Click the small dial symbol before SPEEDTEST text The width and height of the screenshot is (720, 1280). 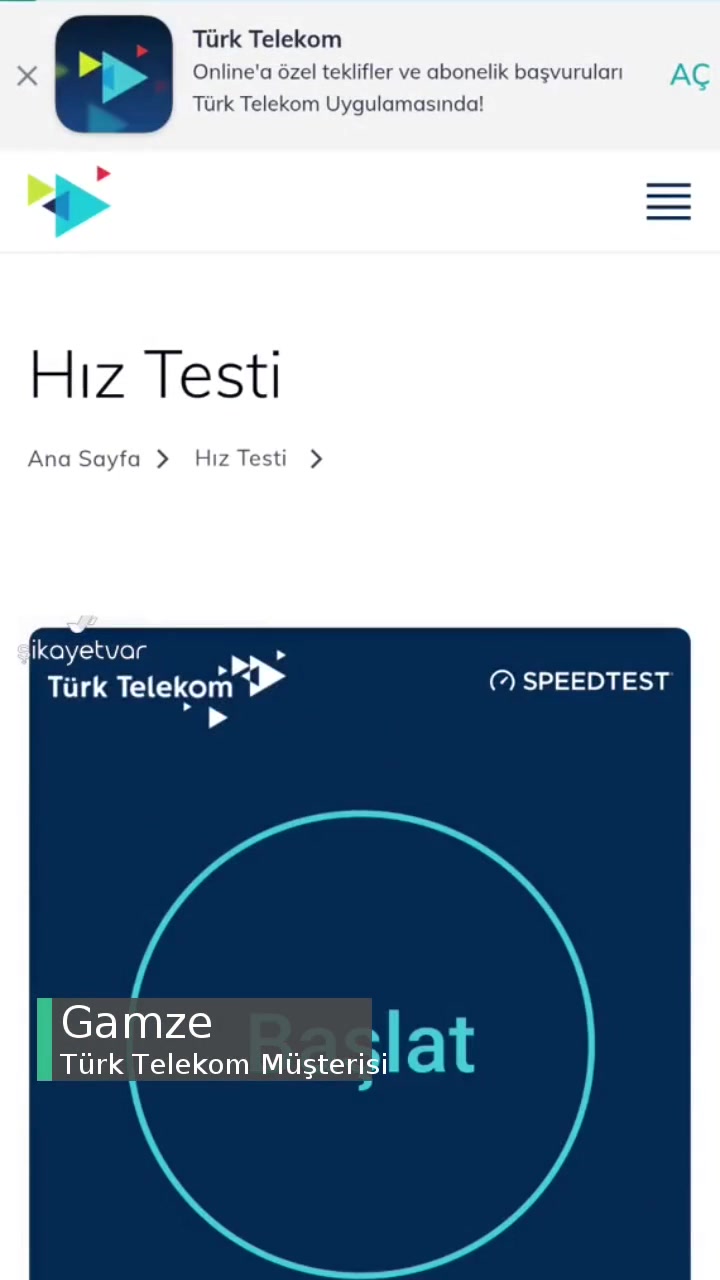[501, 681]
